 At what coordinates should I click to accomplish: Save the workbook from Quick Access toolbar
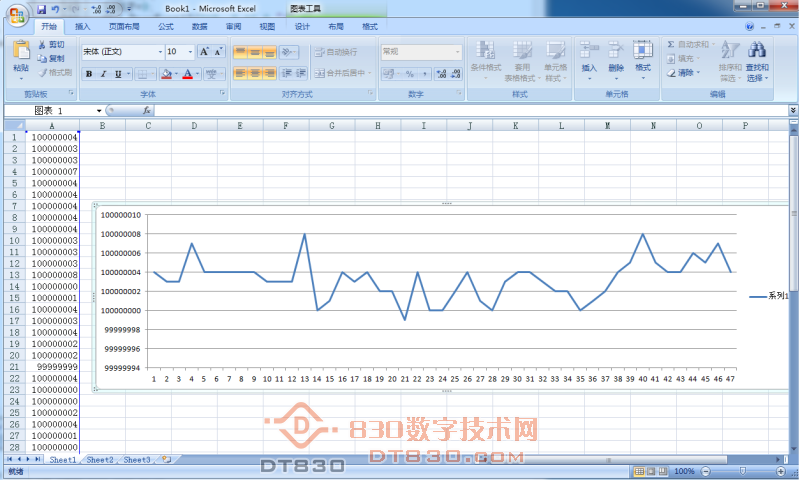coord(42,8)
